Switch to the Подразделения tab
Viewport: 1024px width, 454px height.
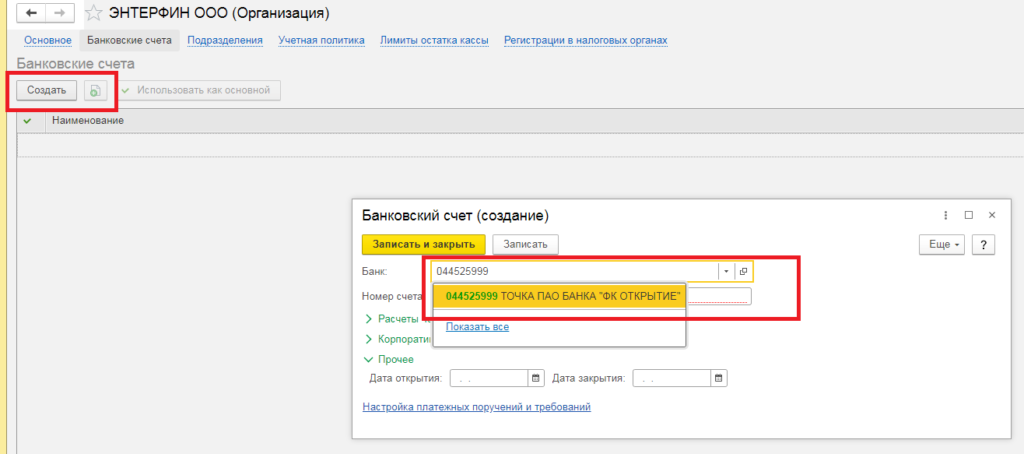pyautogui.click(x=225, y=41)
